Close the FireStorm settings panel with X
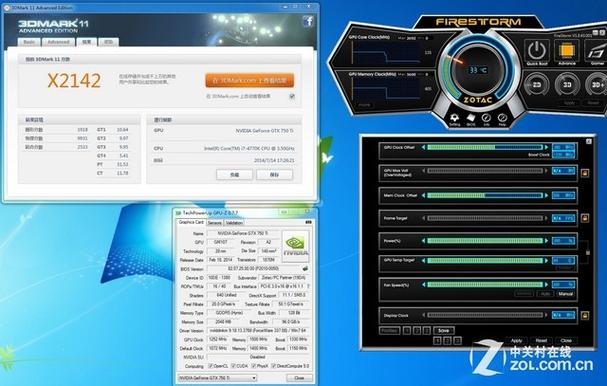 (588, 141)
